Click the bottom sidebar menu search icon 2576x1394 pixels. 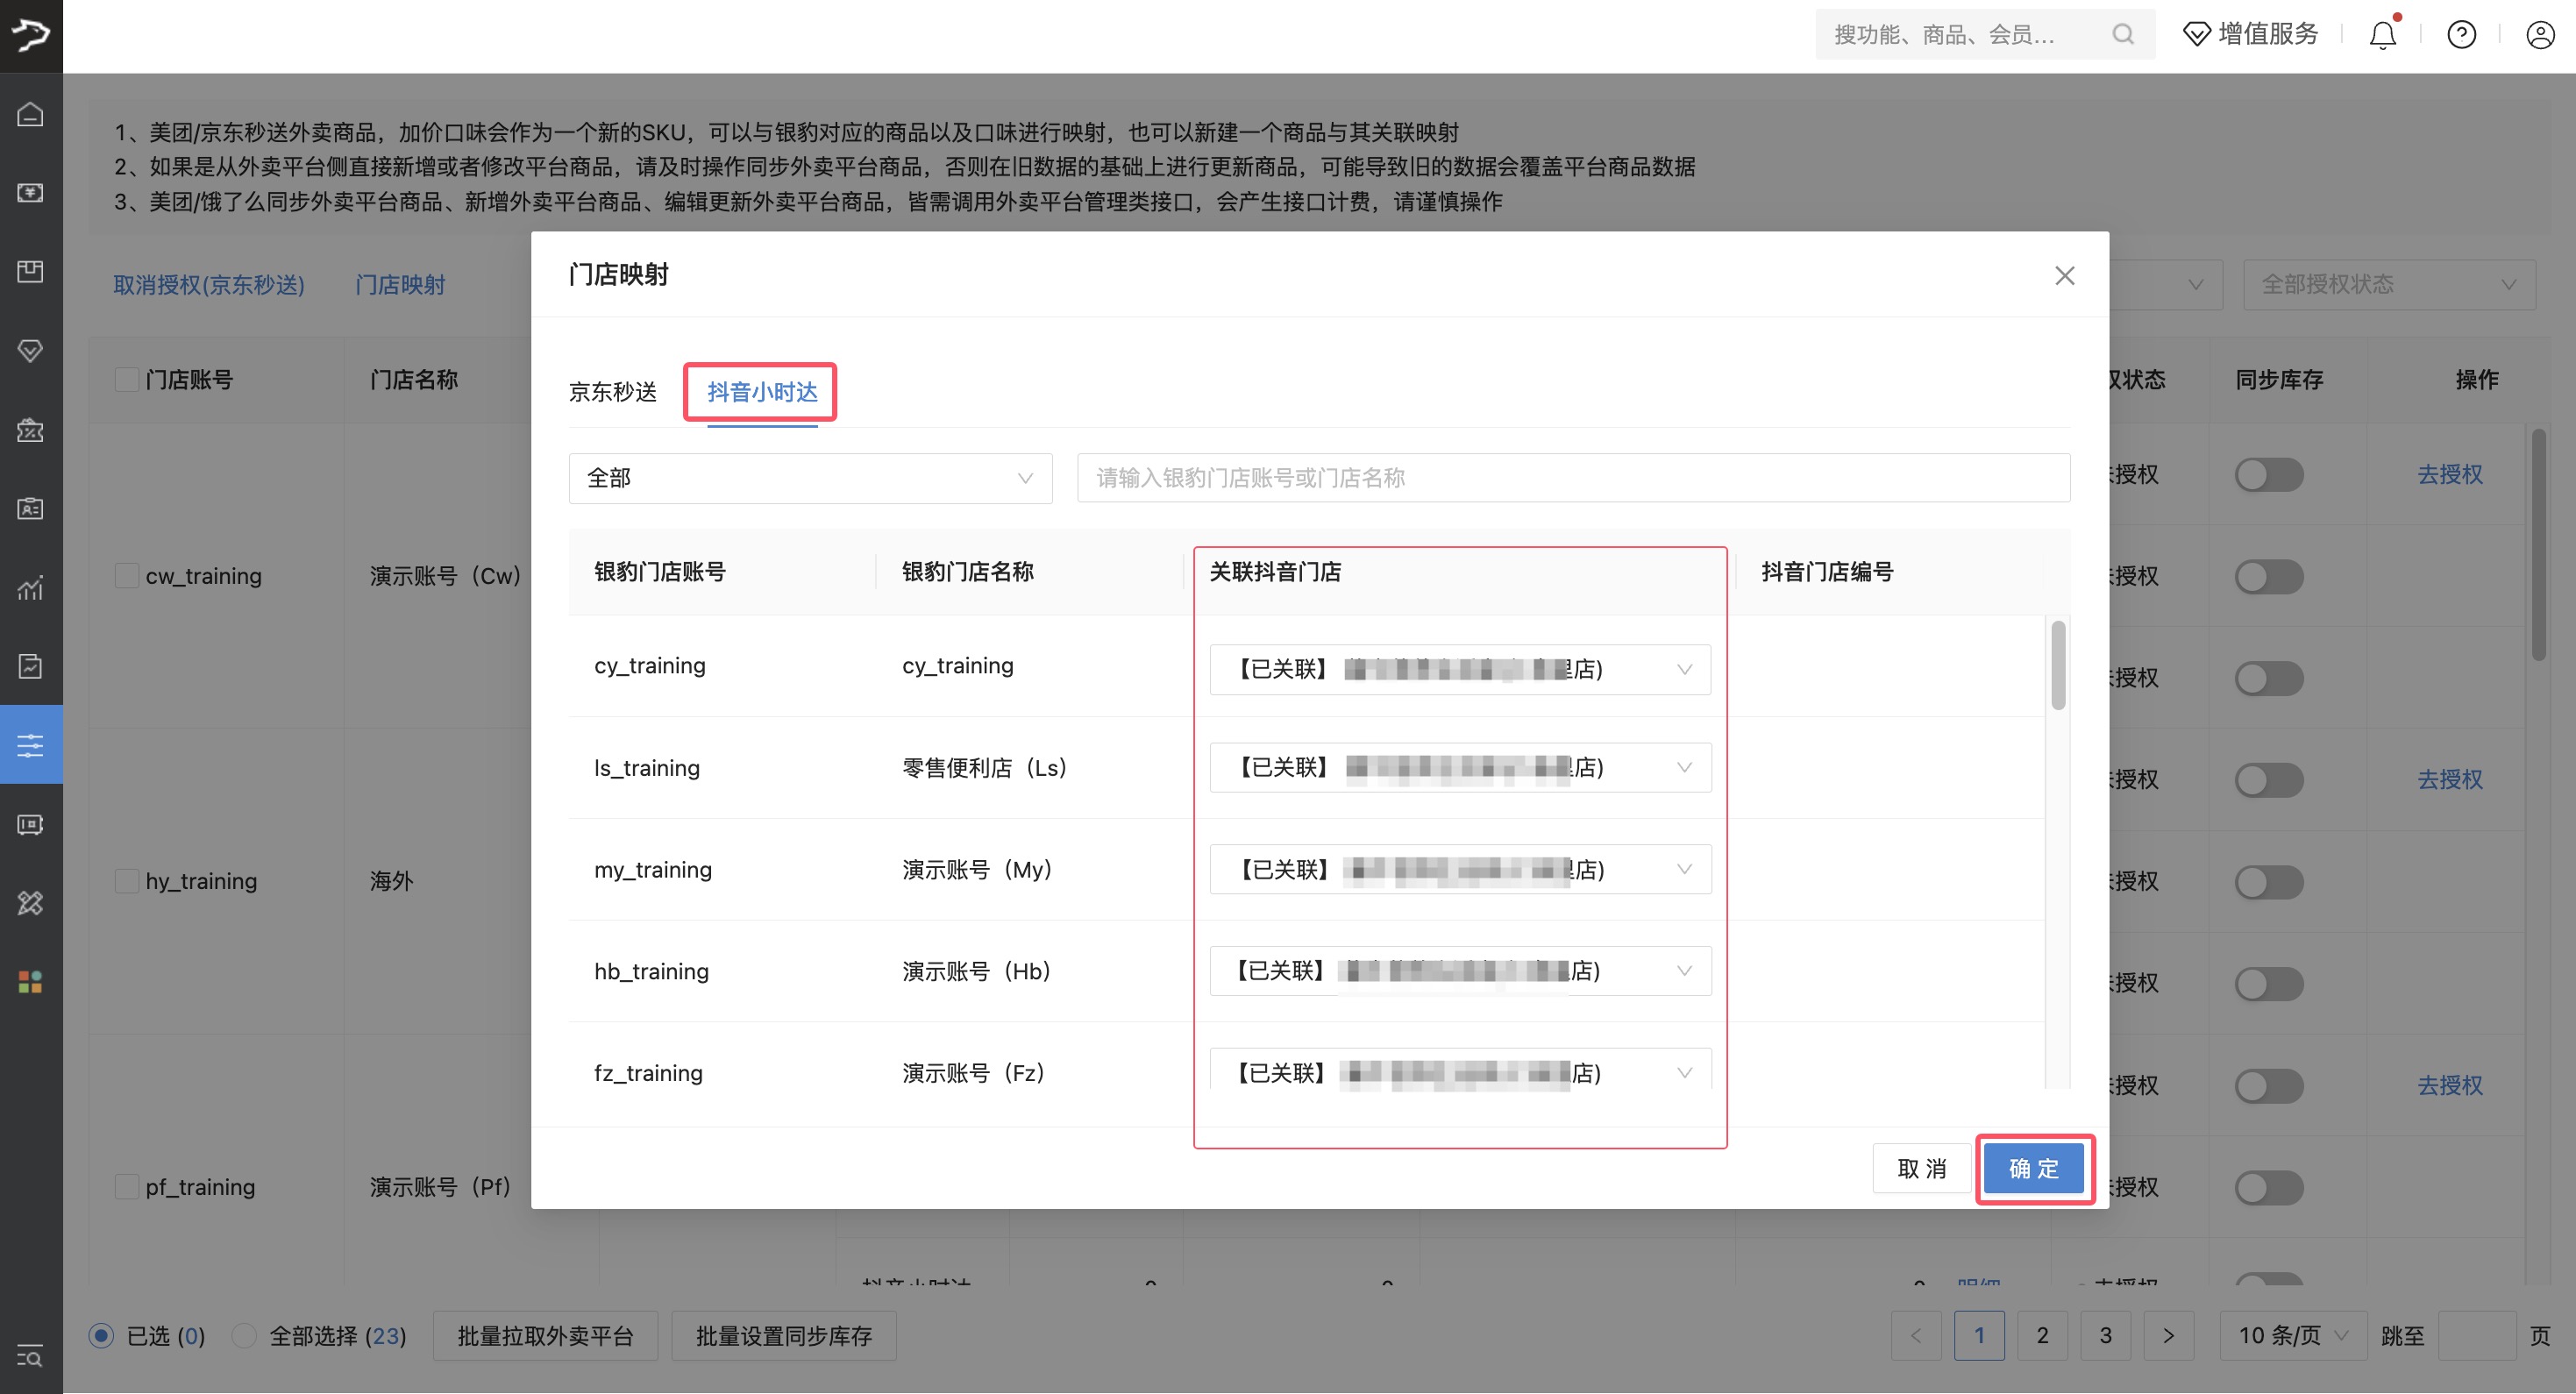(x=30, y=1356)
